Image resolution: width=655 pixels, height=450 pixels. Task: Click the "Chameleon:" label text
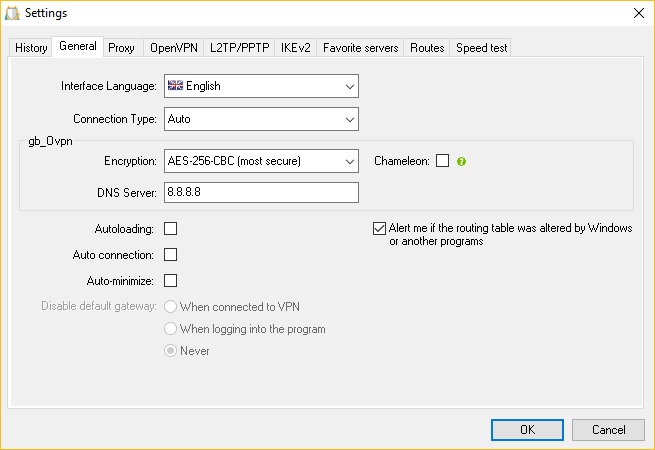401,161
